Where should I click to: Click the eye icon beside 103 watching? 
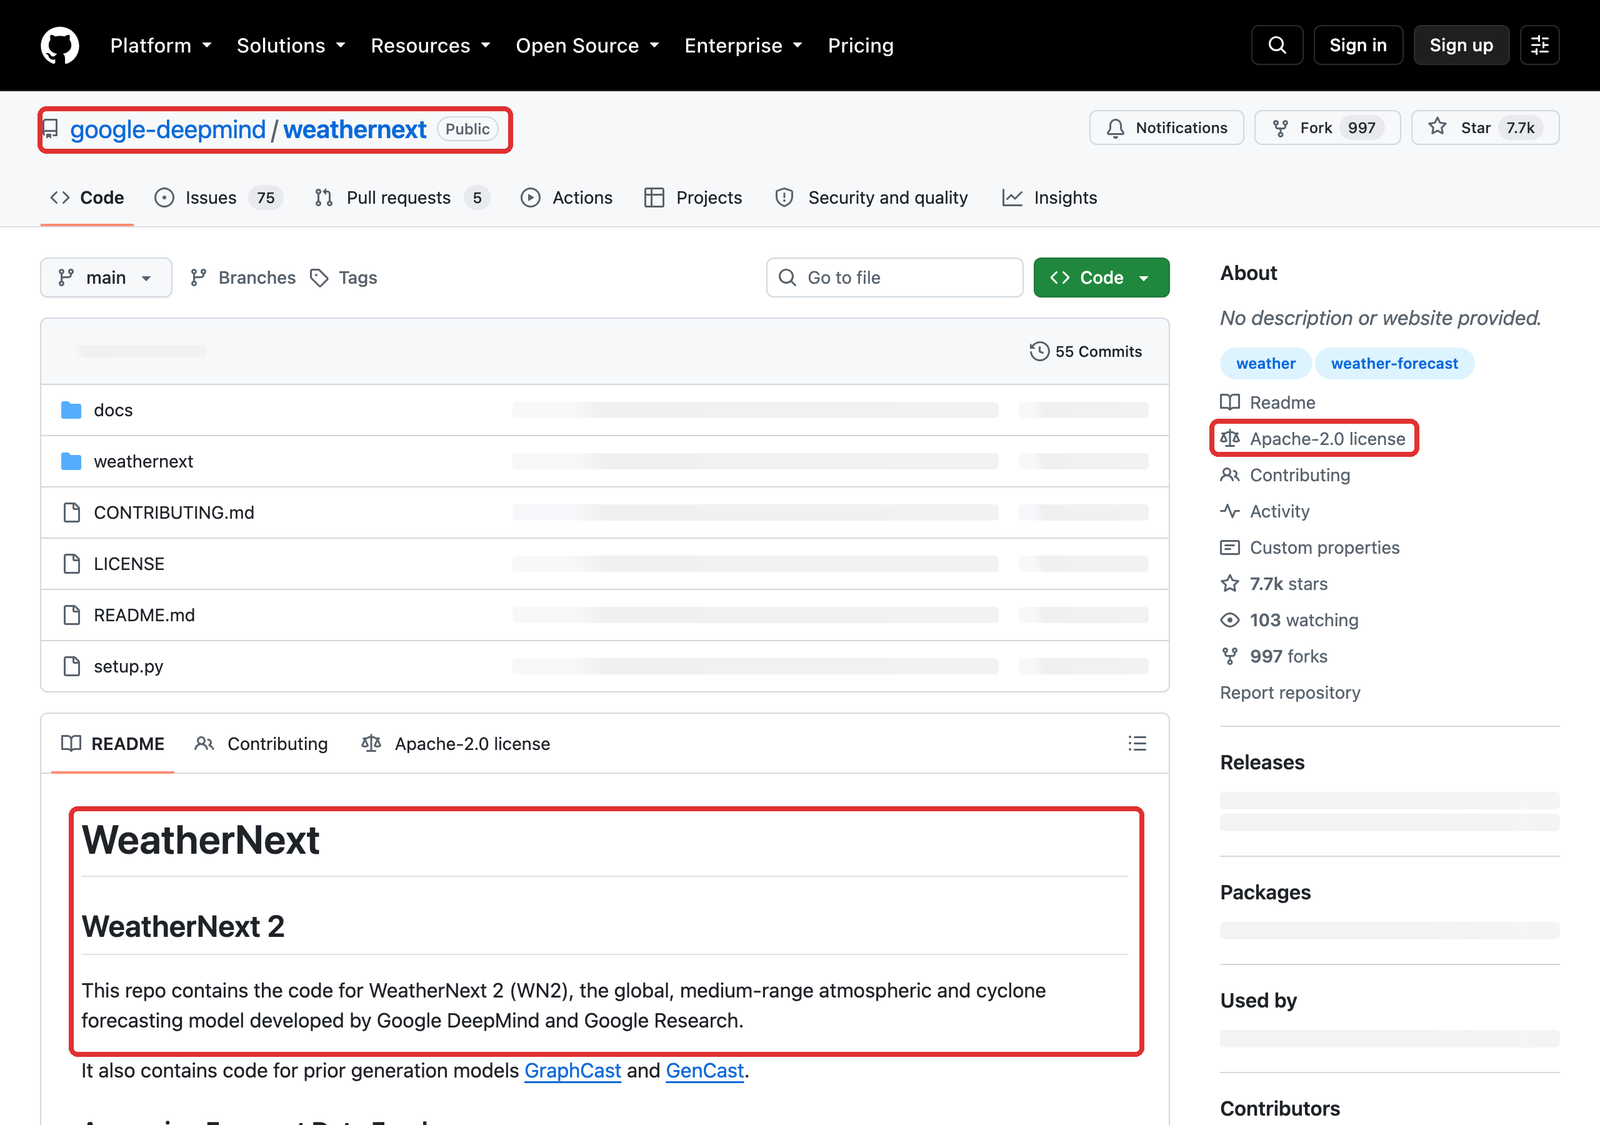click(1230, 620)
